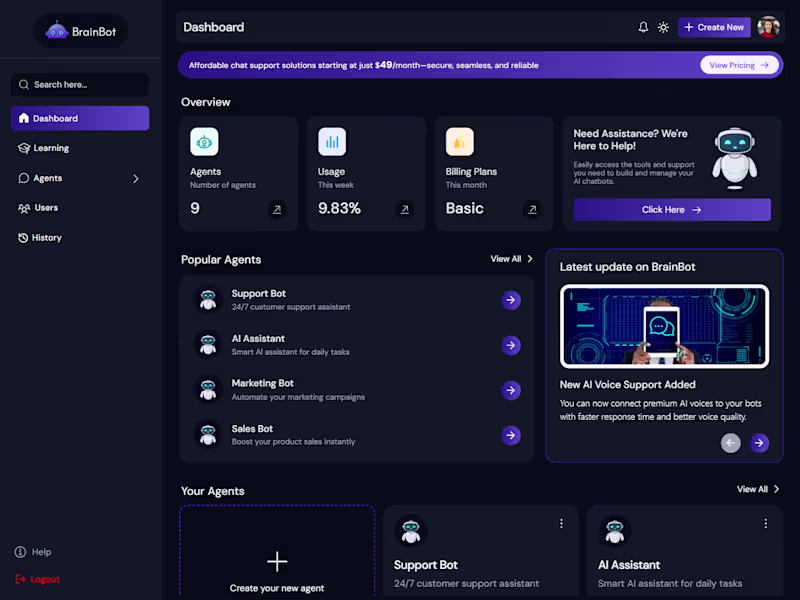800x600 pixels.
Task: Open Sales Bot via its arrow
Action: [x=511, y=435]
